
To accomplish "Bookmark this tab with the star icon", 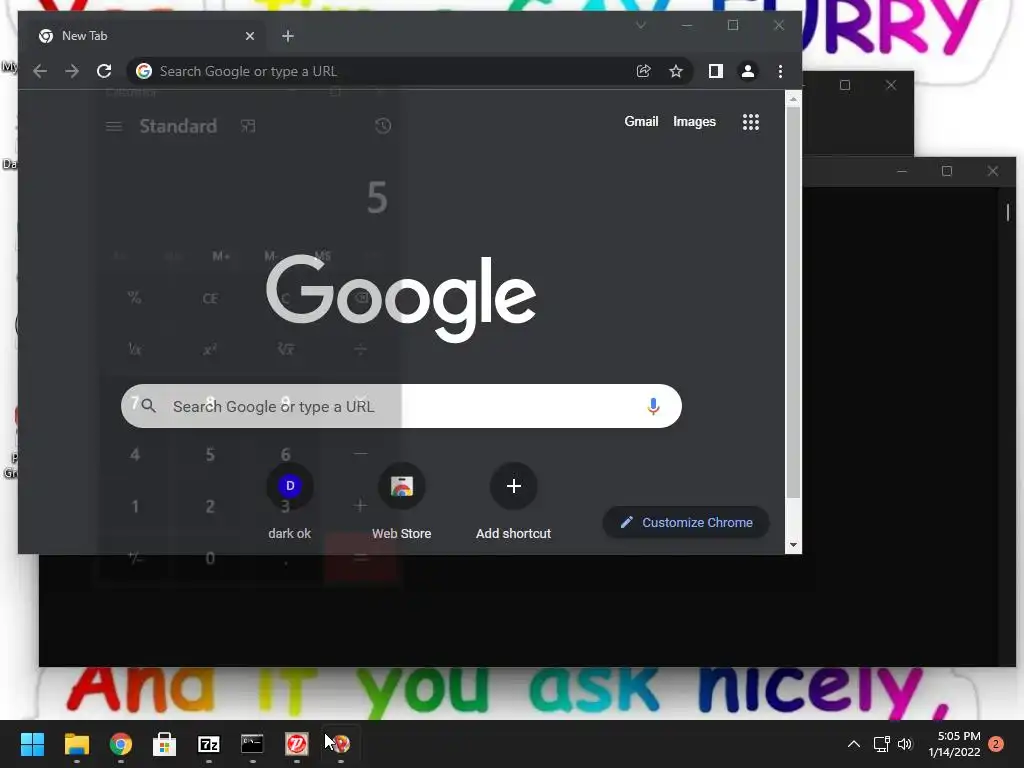I will [x=676, y=71].
